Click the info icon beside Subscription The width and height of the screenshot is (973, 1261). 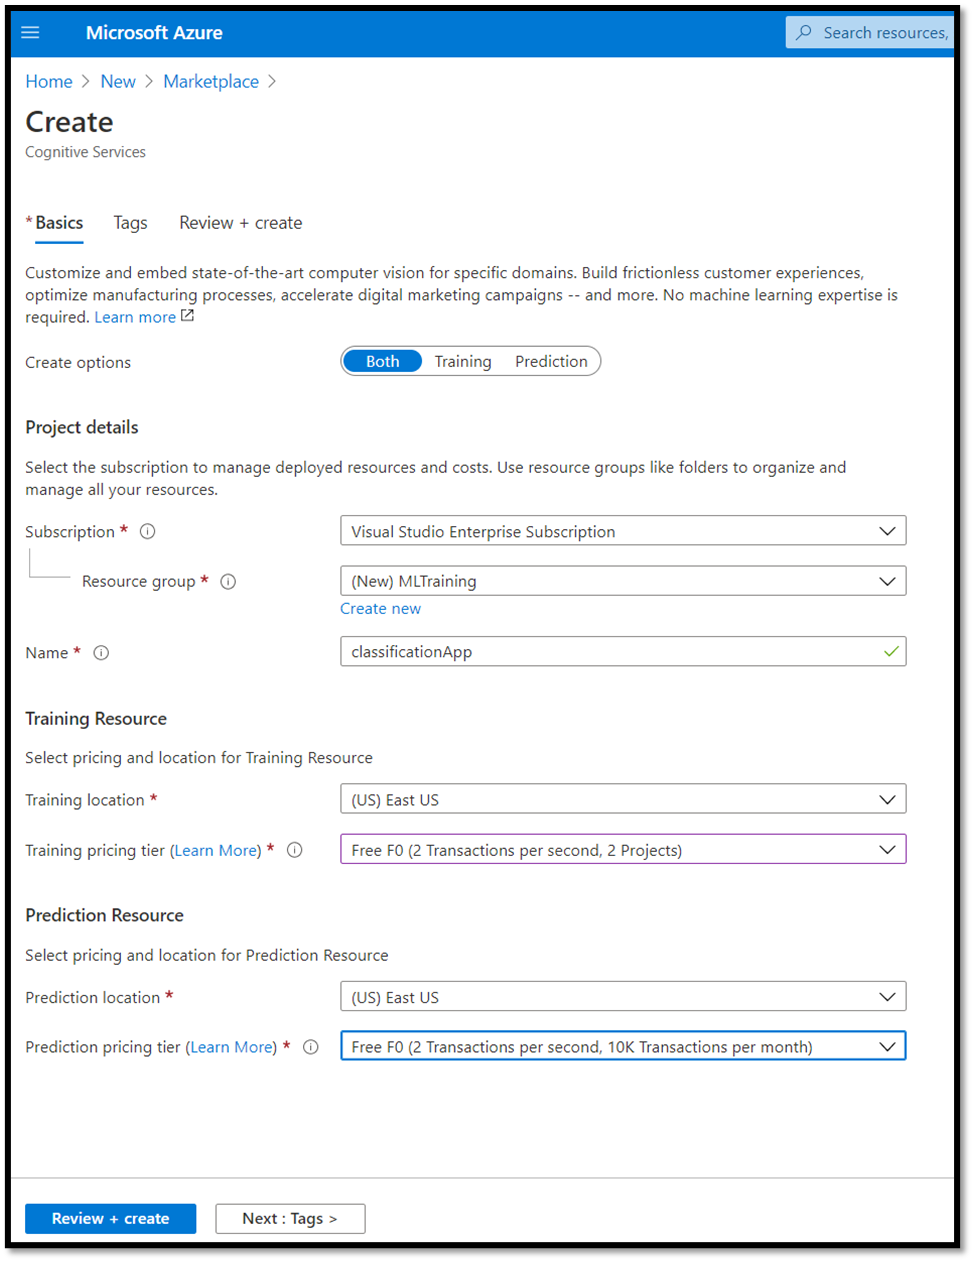coord(147,531)
